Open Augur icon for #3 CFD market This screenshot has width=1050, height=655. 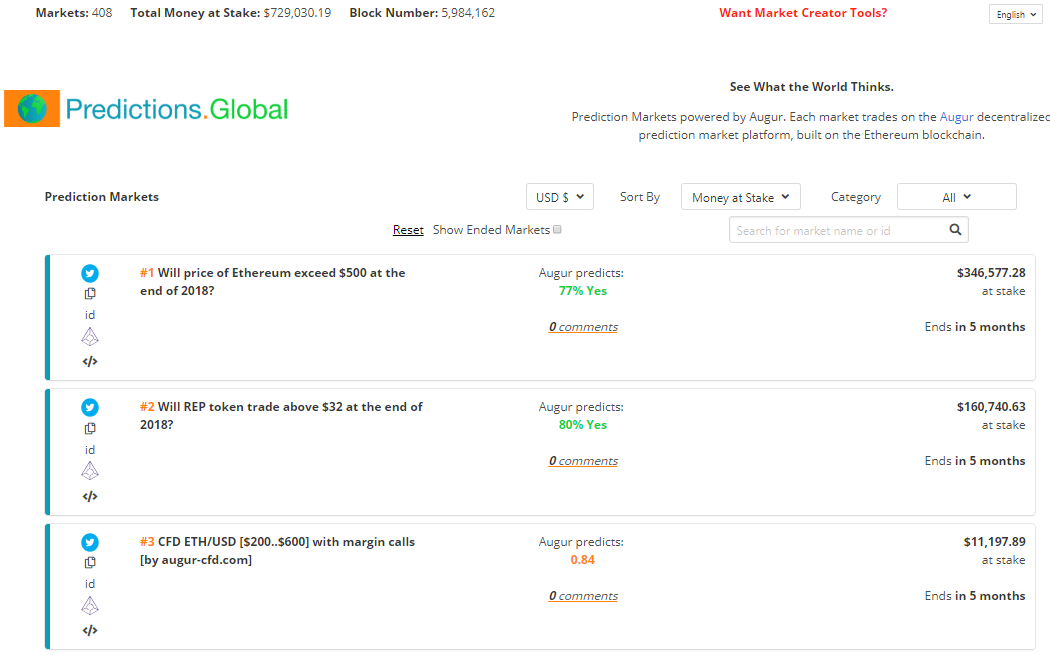[90, 606]
